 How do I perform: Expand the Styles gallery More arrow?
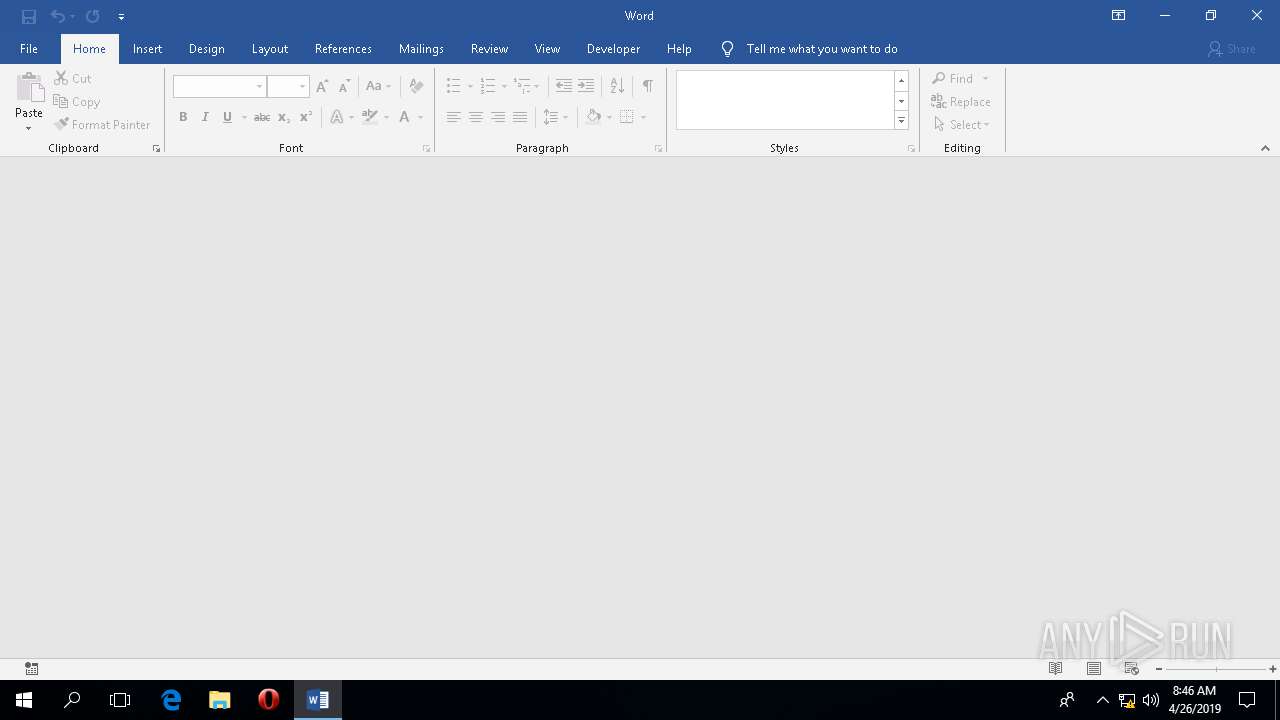point(901,121)
